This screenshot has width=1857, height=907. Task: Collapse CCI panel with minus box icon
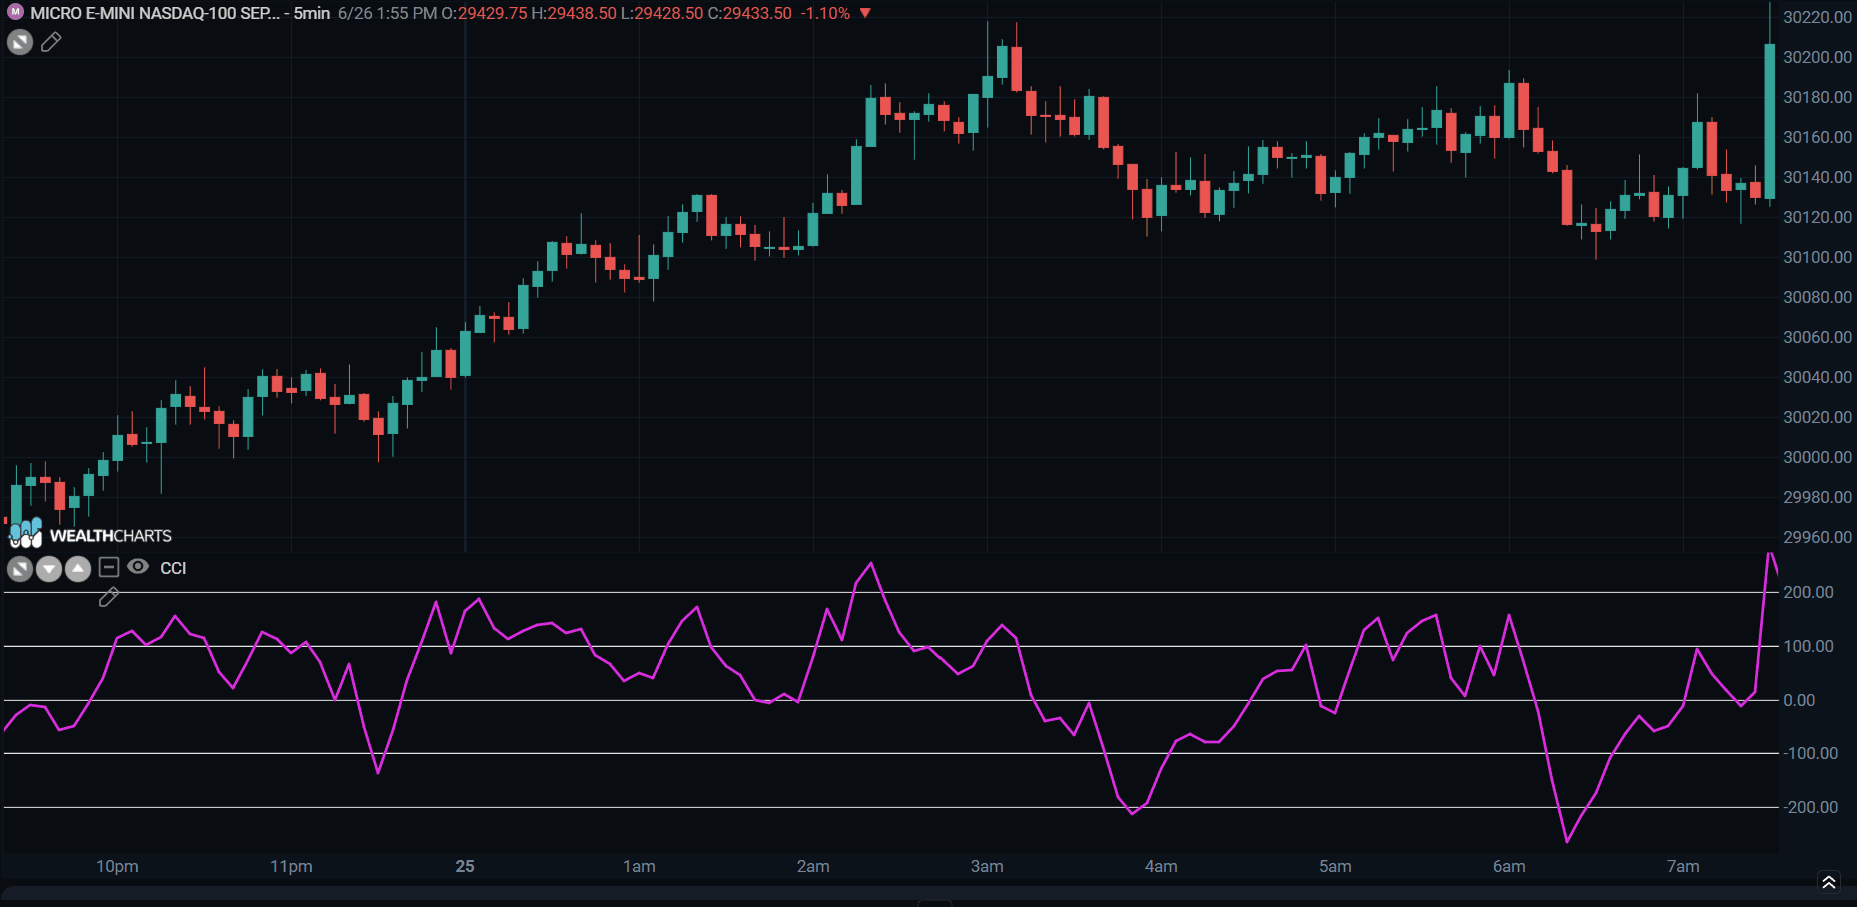[109, 567]
